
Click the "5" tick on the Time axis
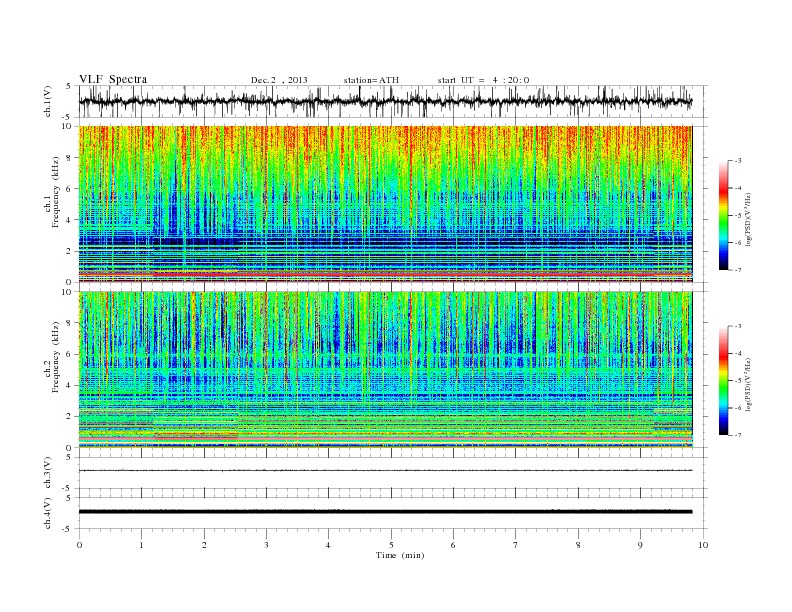pos(391,545)
